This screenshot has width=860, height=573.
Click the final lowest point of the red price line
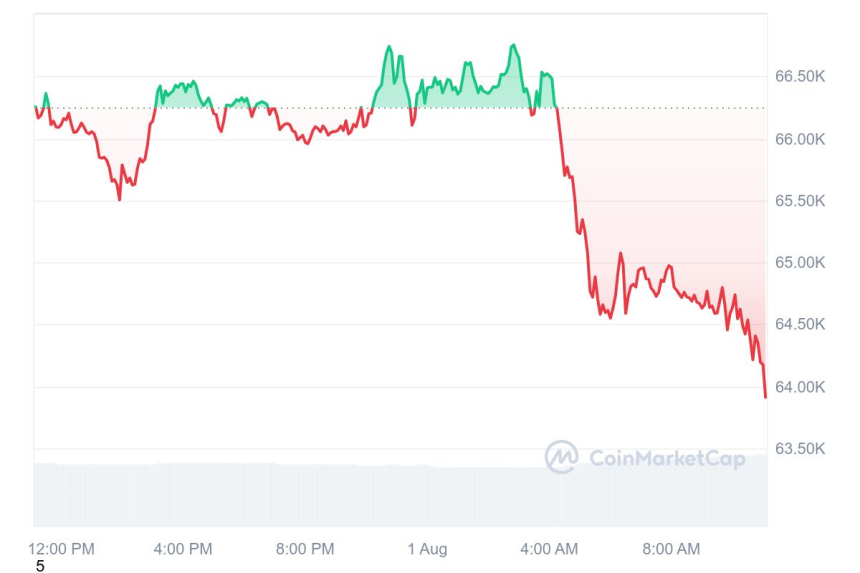(x=765, y=397)
